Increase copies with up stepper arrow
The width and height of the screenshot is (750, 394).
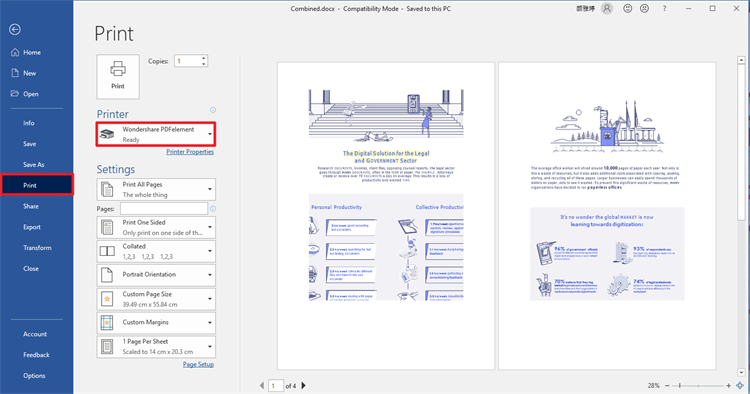pyautogui.click(x=204, y=58)
